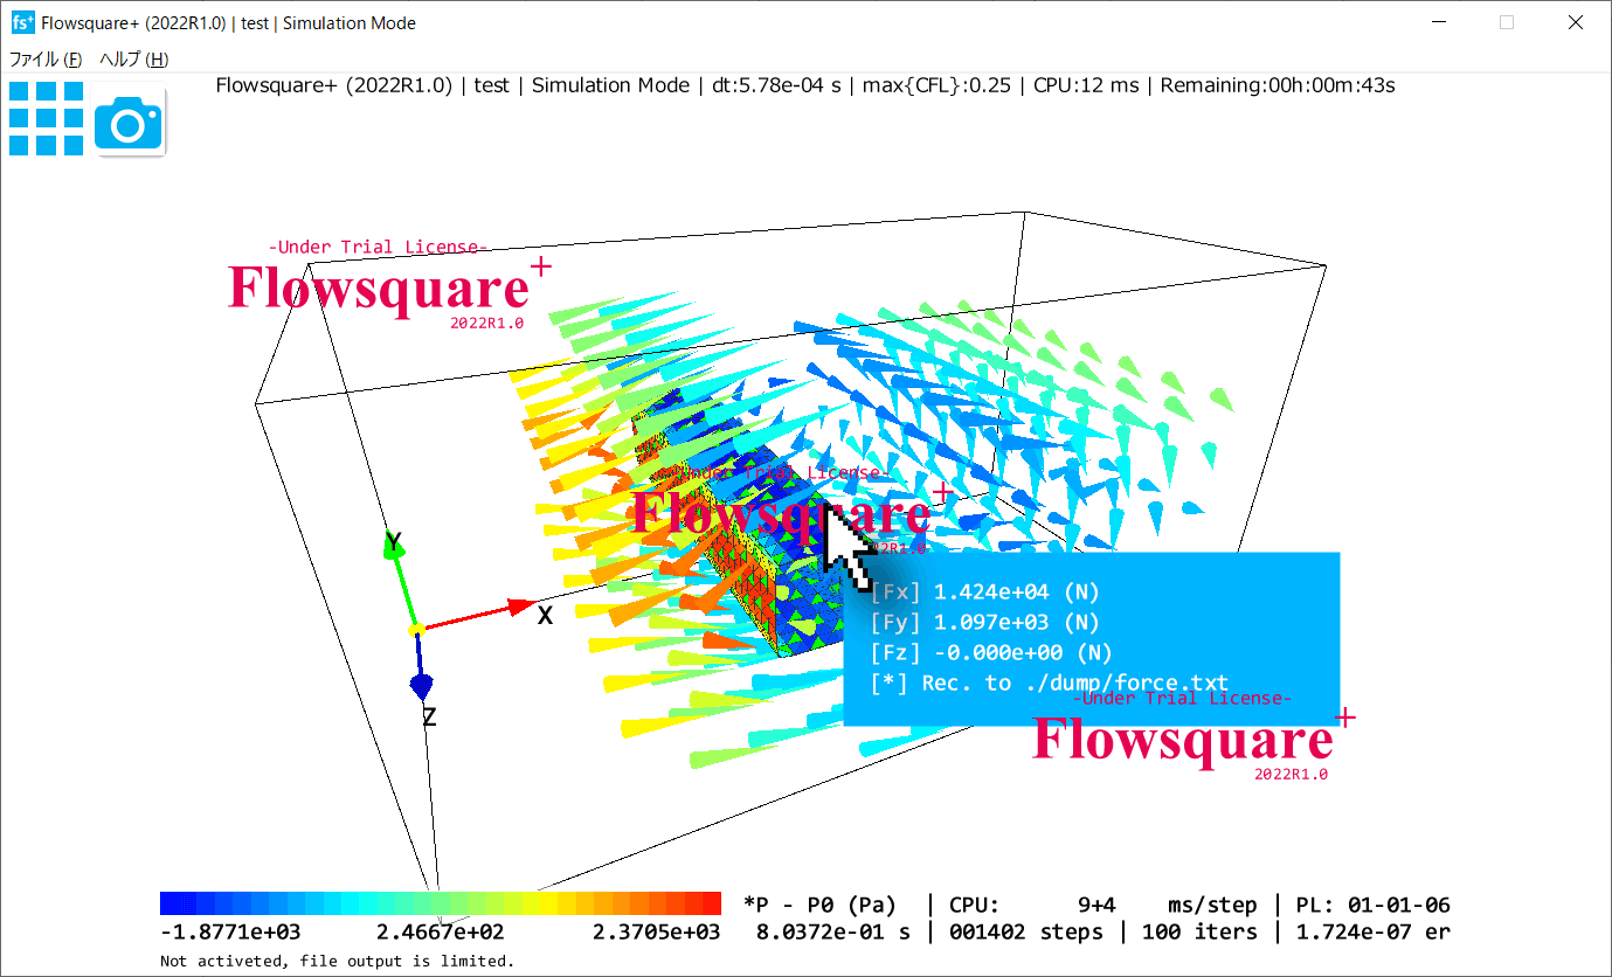Click the max{CFL}:0.25 status text
Image resolution: width=1612 pixels, height=977 pixels.
click(x=936, y=86)
